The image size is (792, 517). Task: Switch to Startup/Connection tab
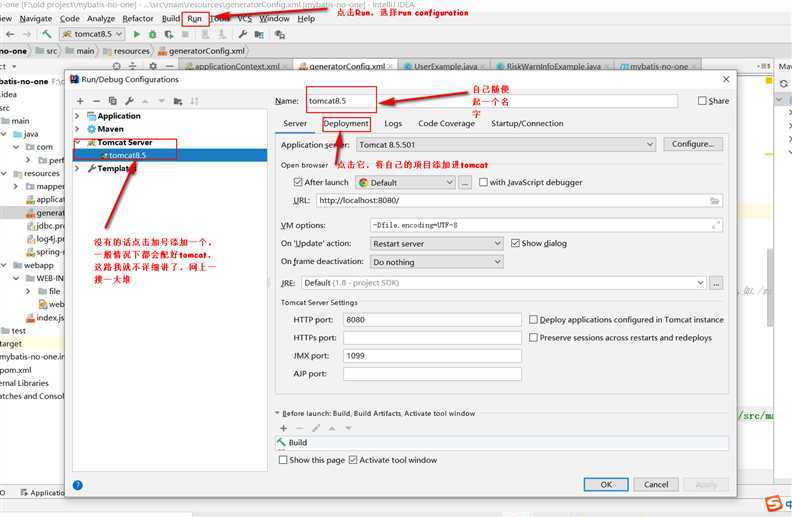coord(527,123)
